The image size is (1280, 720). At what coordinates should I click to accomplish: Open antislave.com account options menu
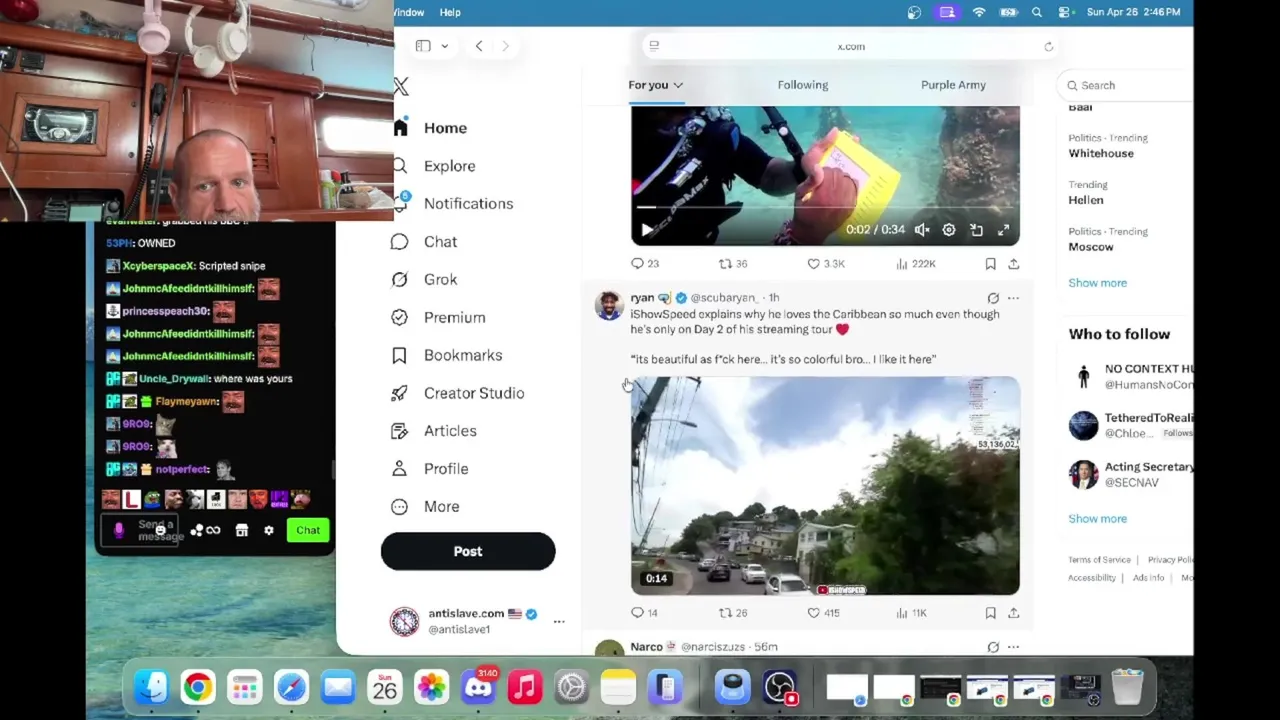tap(559, 622)
